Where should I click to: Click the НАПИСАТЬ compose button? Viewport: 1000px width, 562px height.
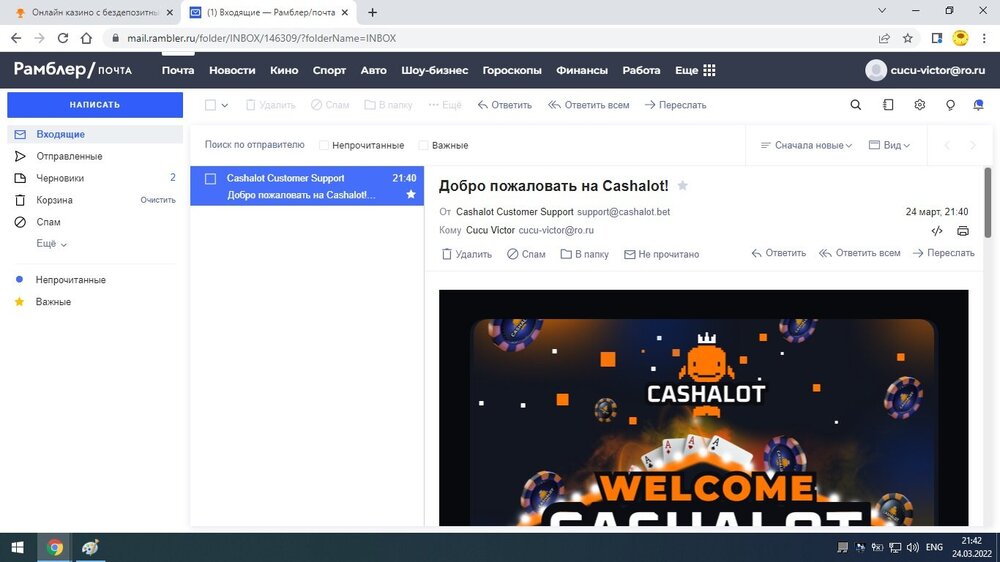pos(95,105)
